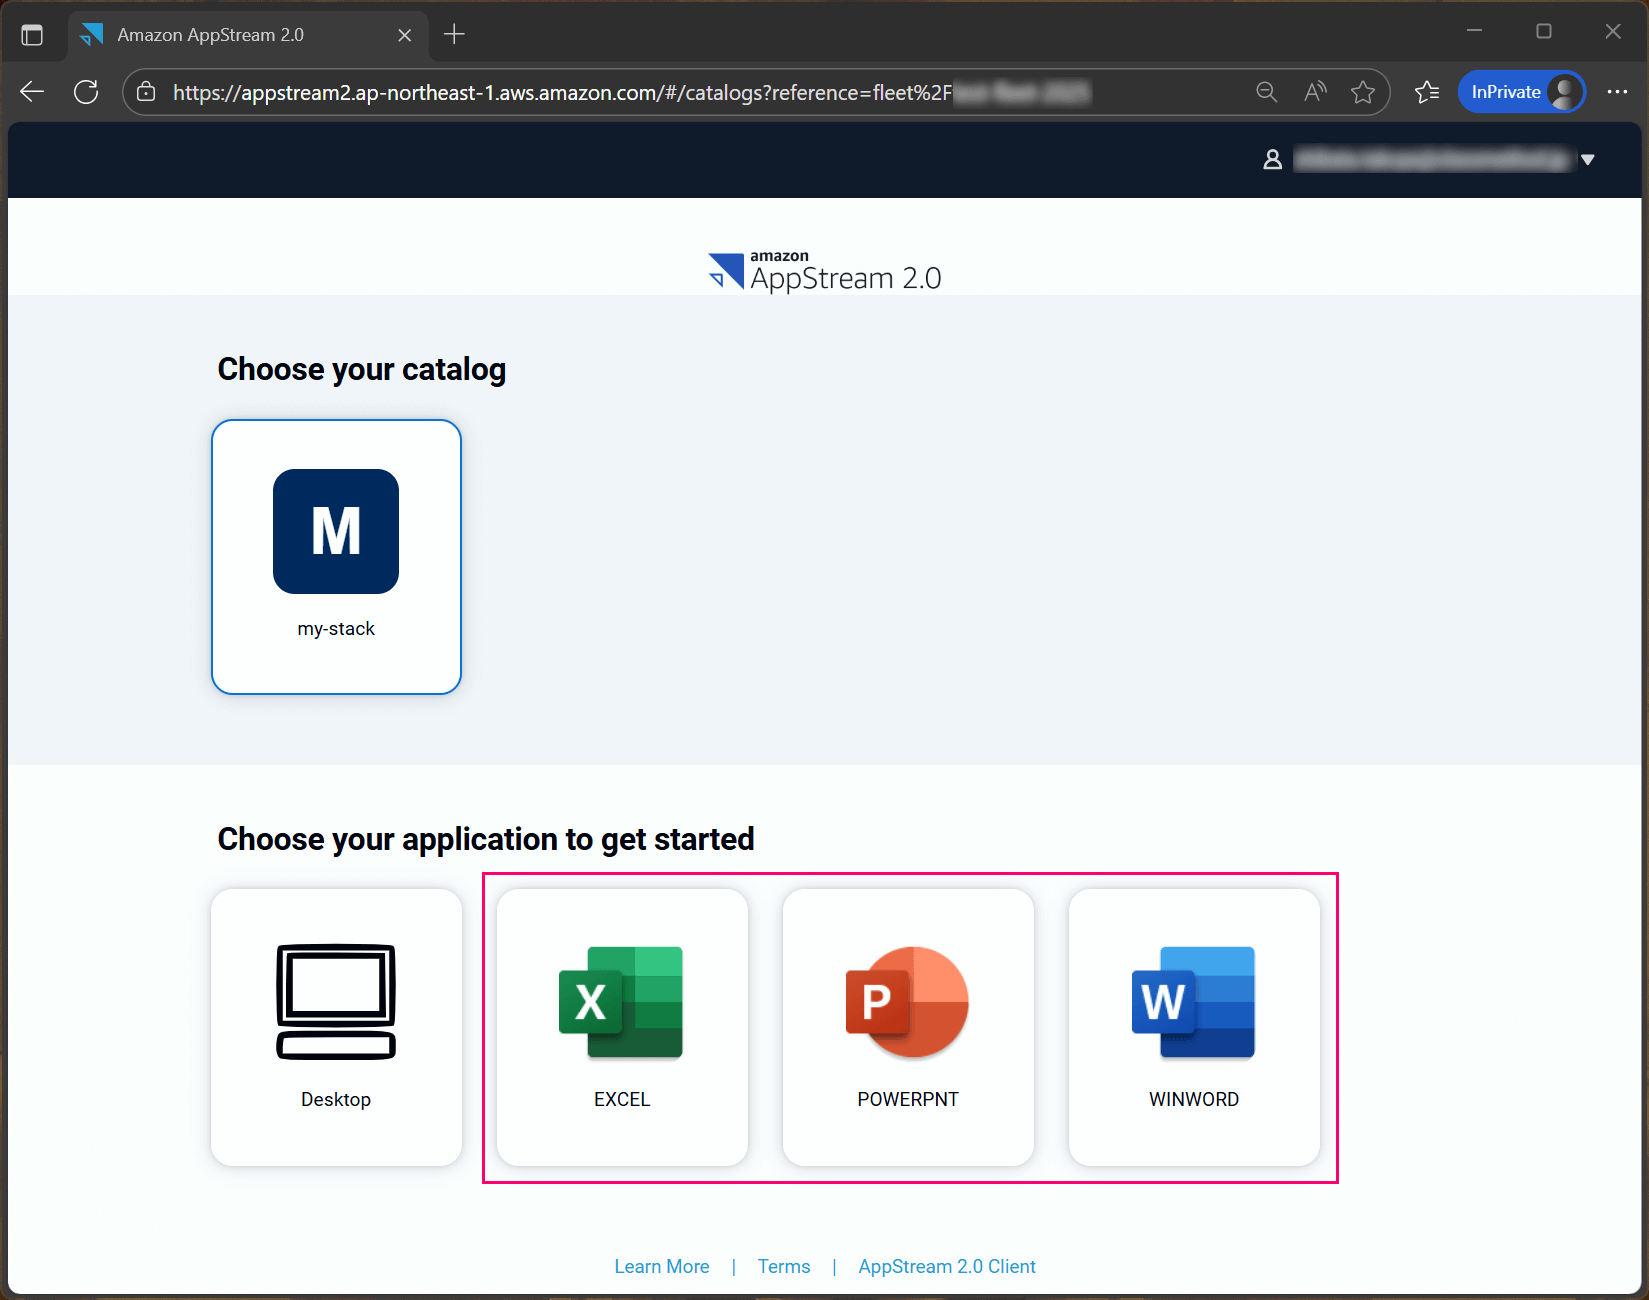Open a new browser tab

[x=455, y=34]
